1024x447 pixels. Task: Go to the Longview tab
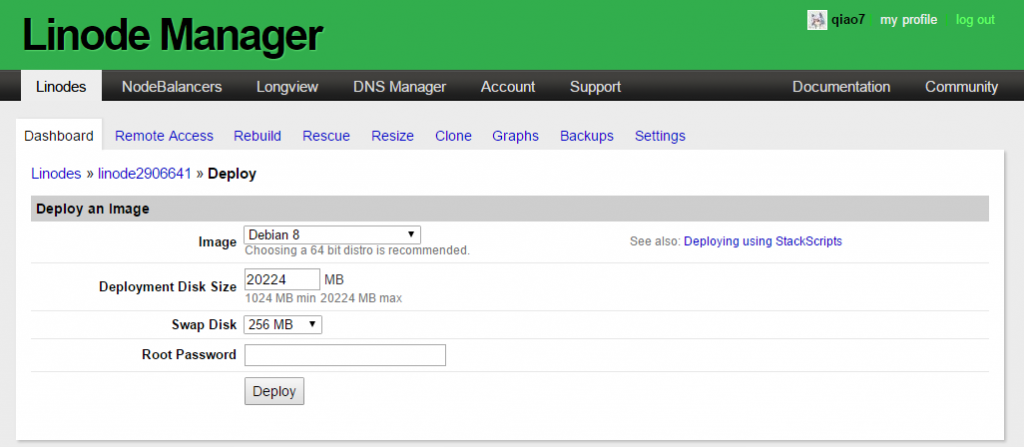tap(287, 86)
